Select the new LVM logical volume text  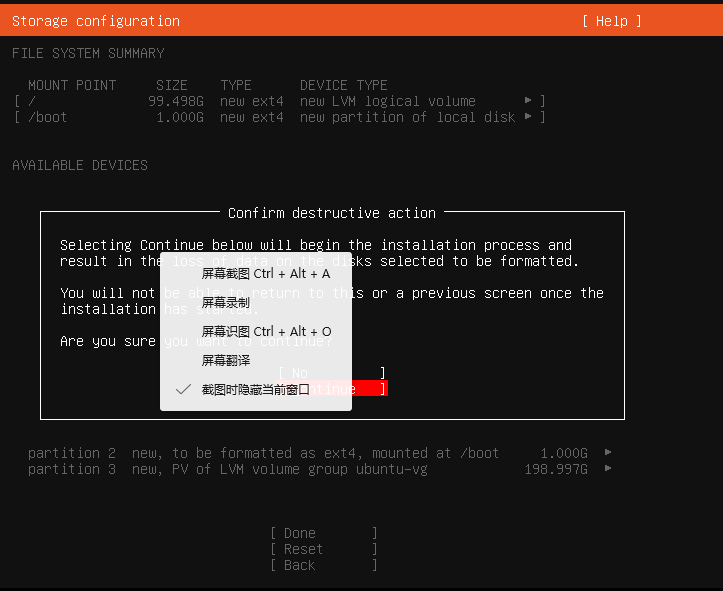pyautogui.click(x=387, y=101)
